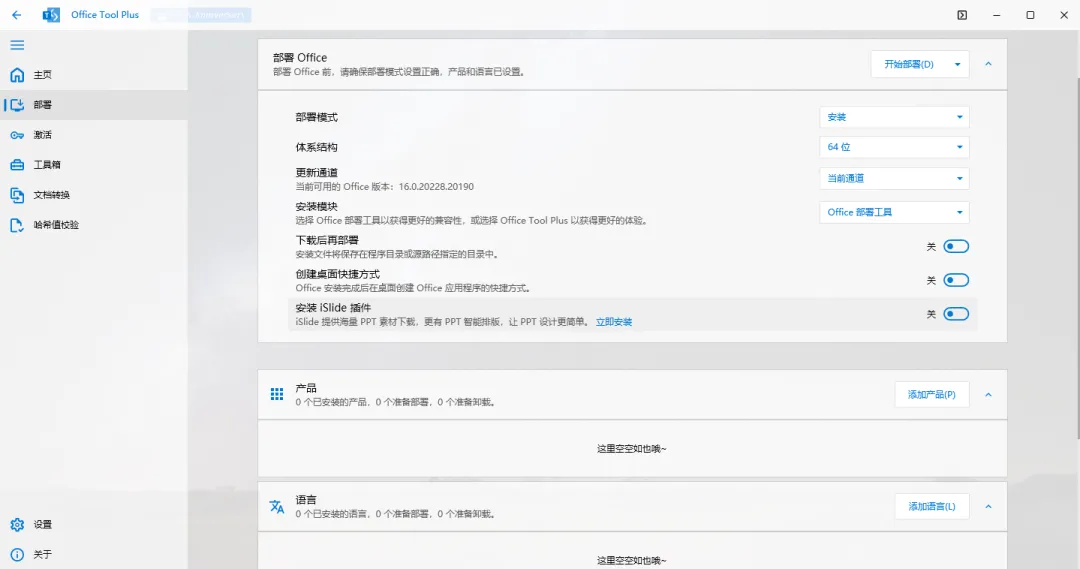This screenshot has height=569, width=1080.
Task: Open the 部署模式 dropdown showing 安装
Action: (x=894, y=117)
